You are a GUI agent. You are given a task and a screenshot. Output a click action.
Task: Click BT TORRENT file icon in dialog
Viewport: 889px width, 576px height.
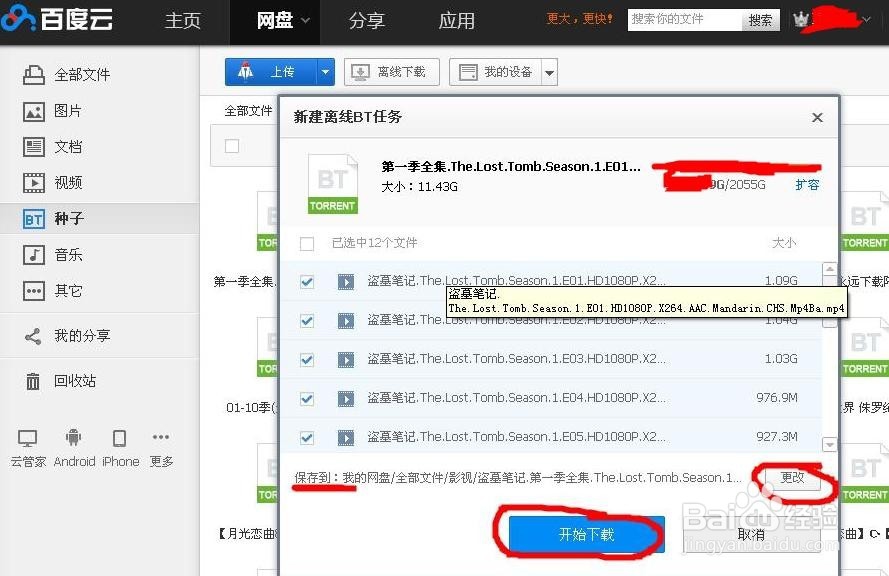point(333,184)
